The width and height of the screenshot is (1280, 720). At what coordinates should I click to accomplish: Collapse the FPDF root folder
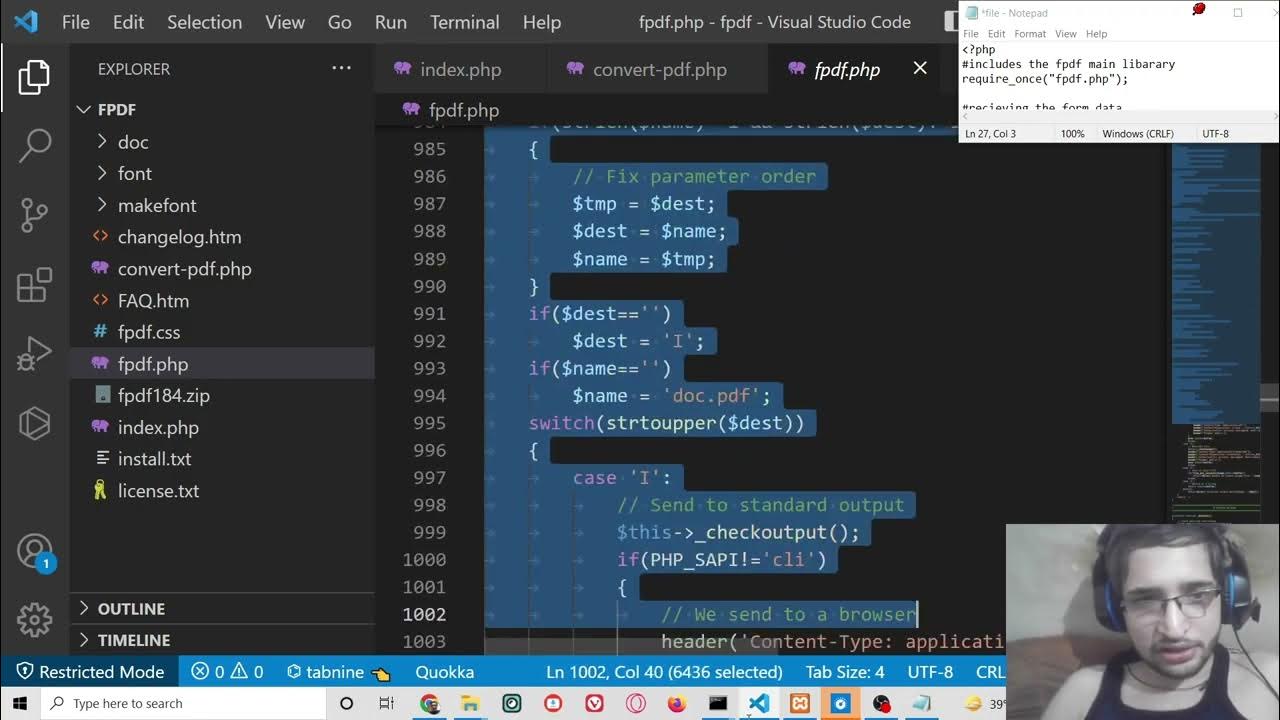(x=116, y=110)
